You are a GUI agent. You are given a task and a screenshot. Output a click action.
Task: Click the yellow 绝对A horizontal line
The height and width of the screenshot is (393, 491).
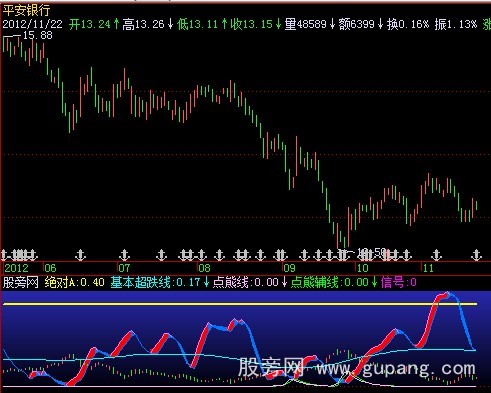(x=240, y=304)
